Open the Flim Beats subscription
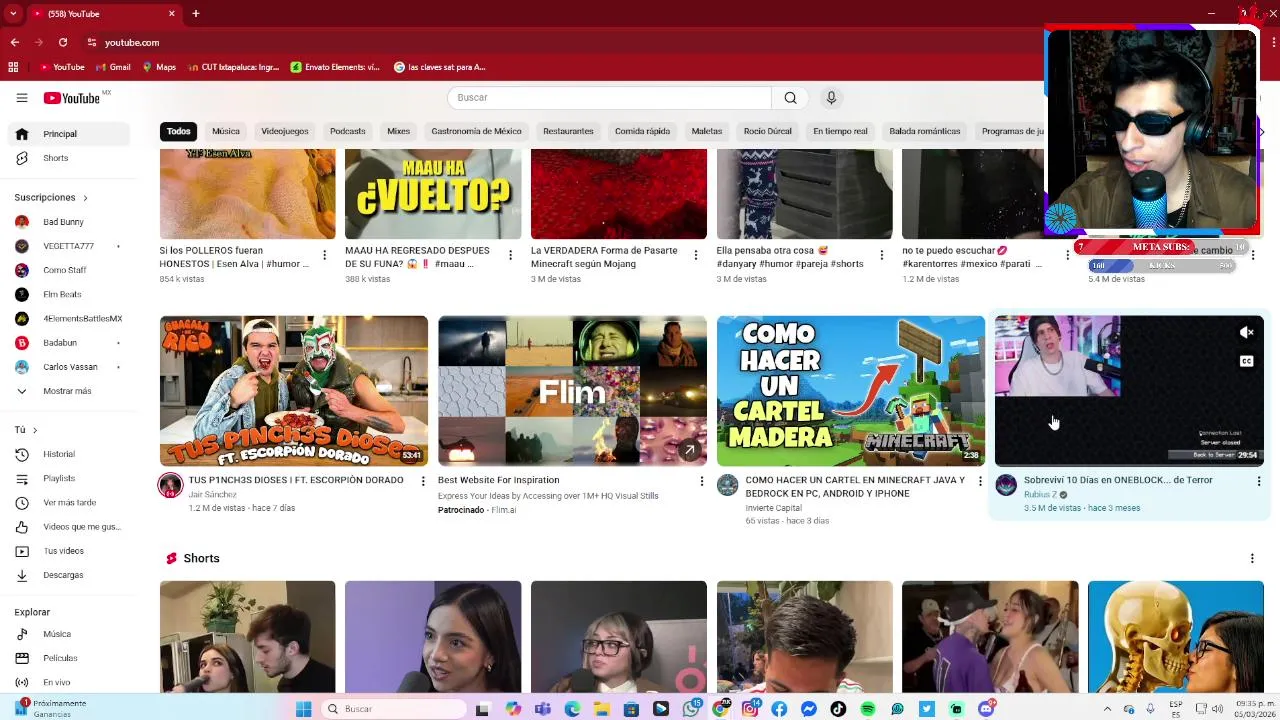The width and height of the screenshot is (1280, 720). pos(68,294)
